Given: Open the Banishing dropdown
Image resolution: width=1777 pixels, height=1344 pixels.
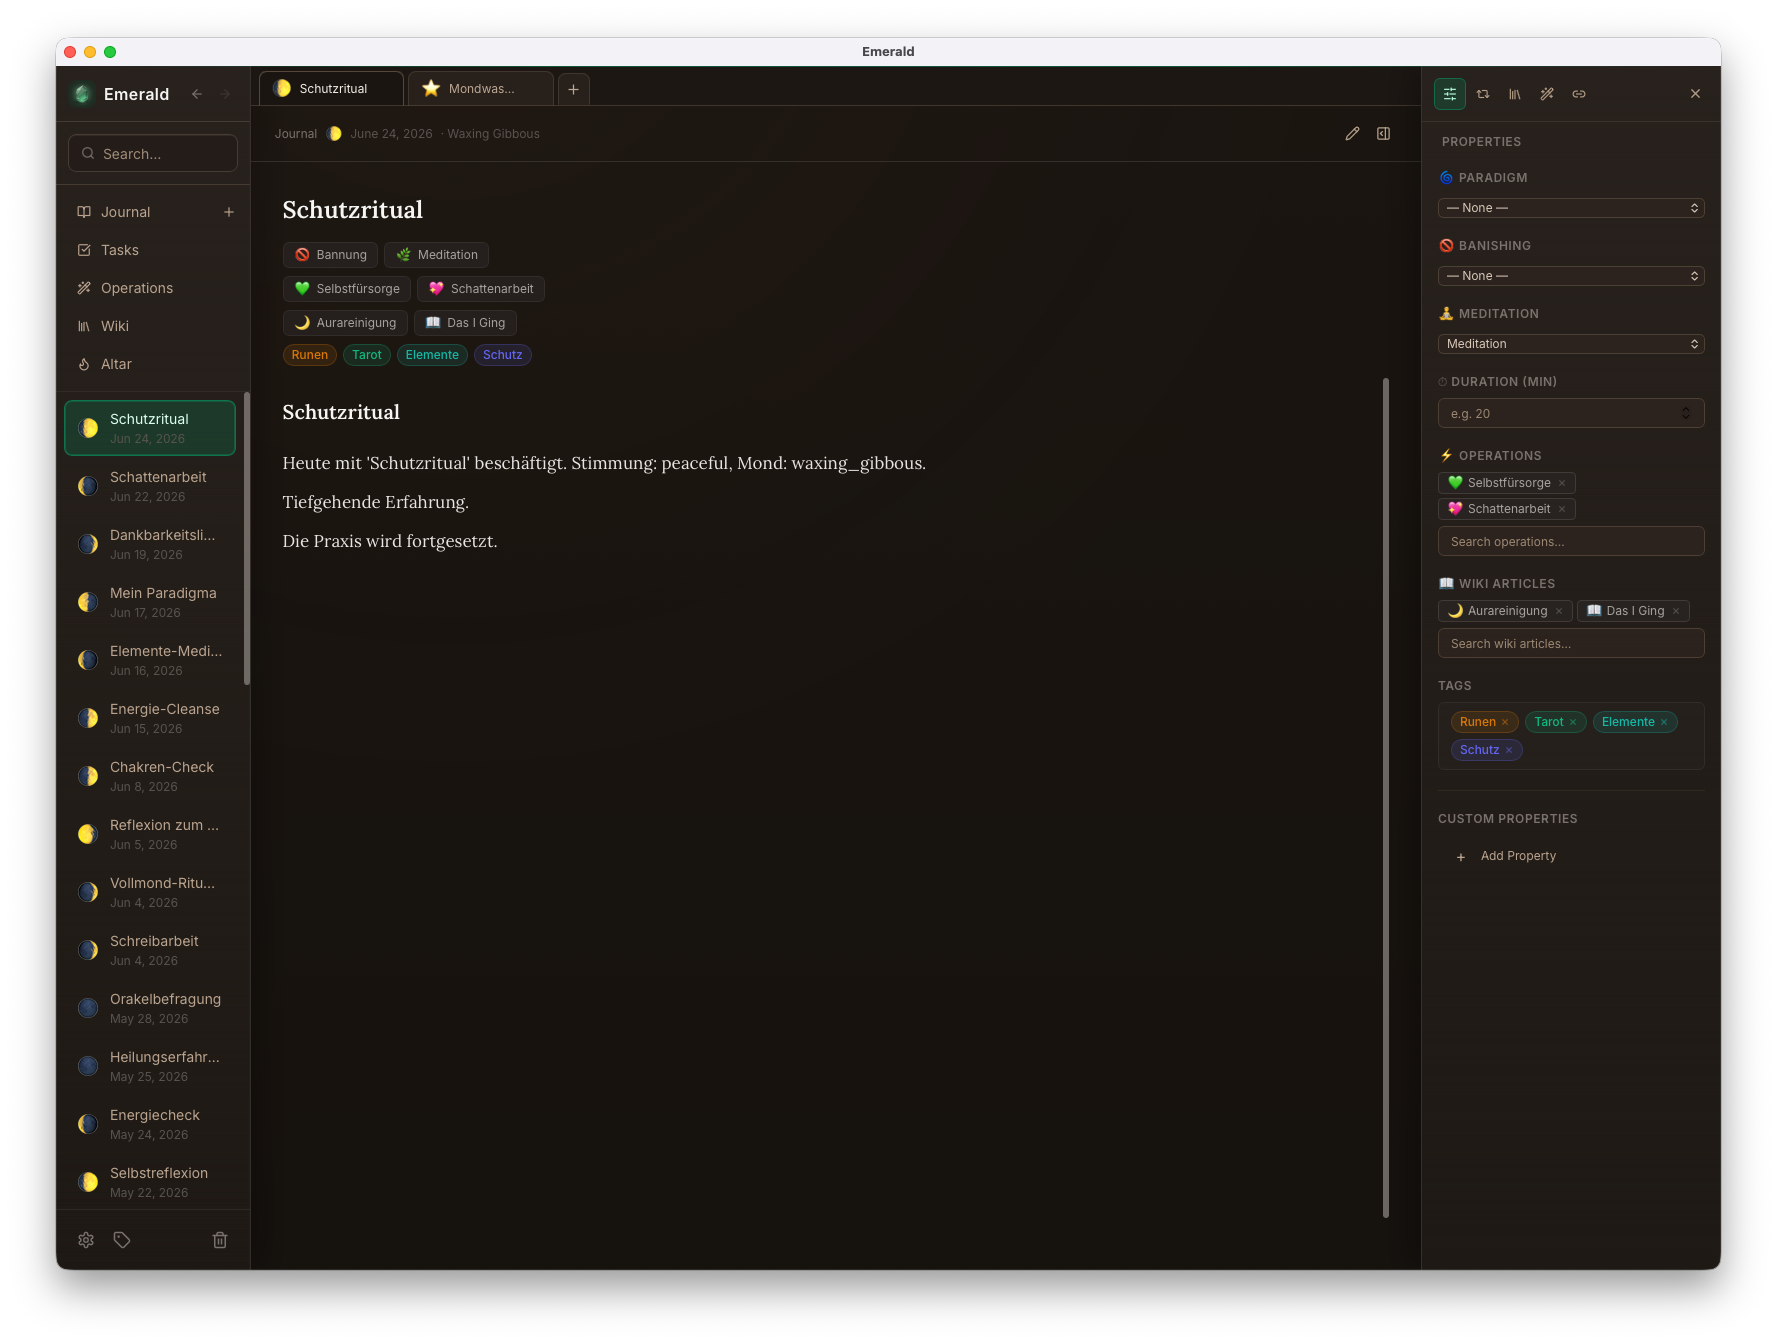Looking at the screenshot, I should (1571, 276).
